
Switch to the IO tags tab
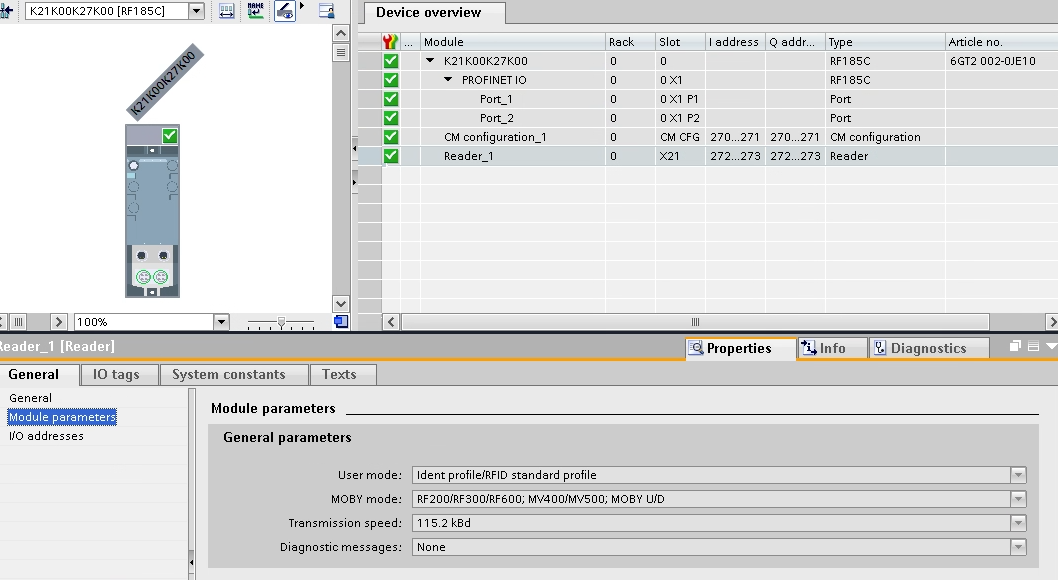[119, 374]
